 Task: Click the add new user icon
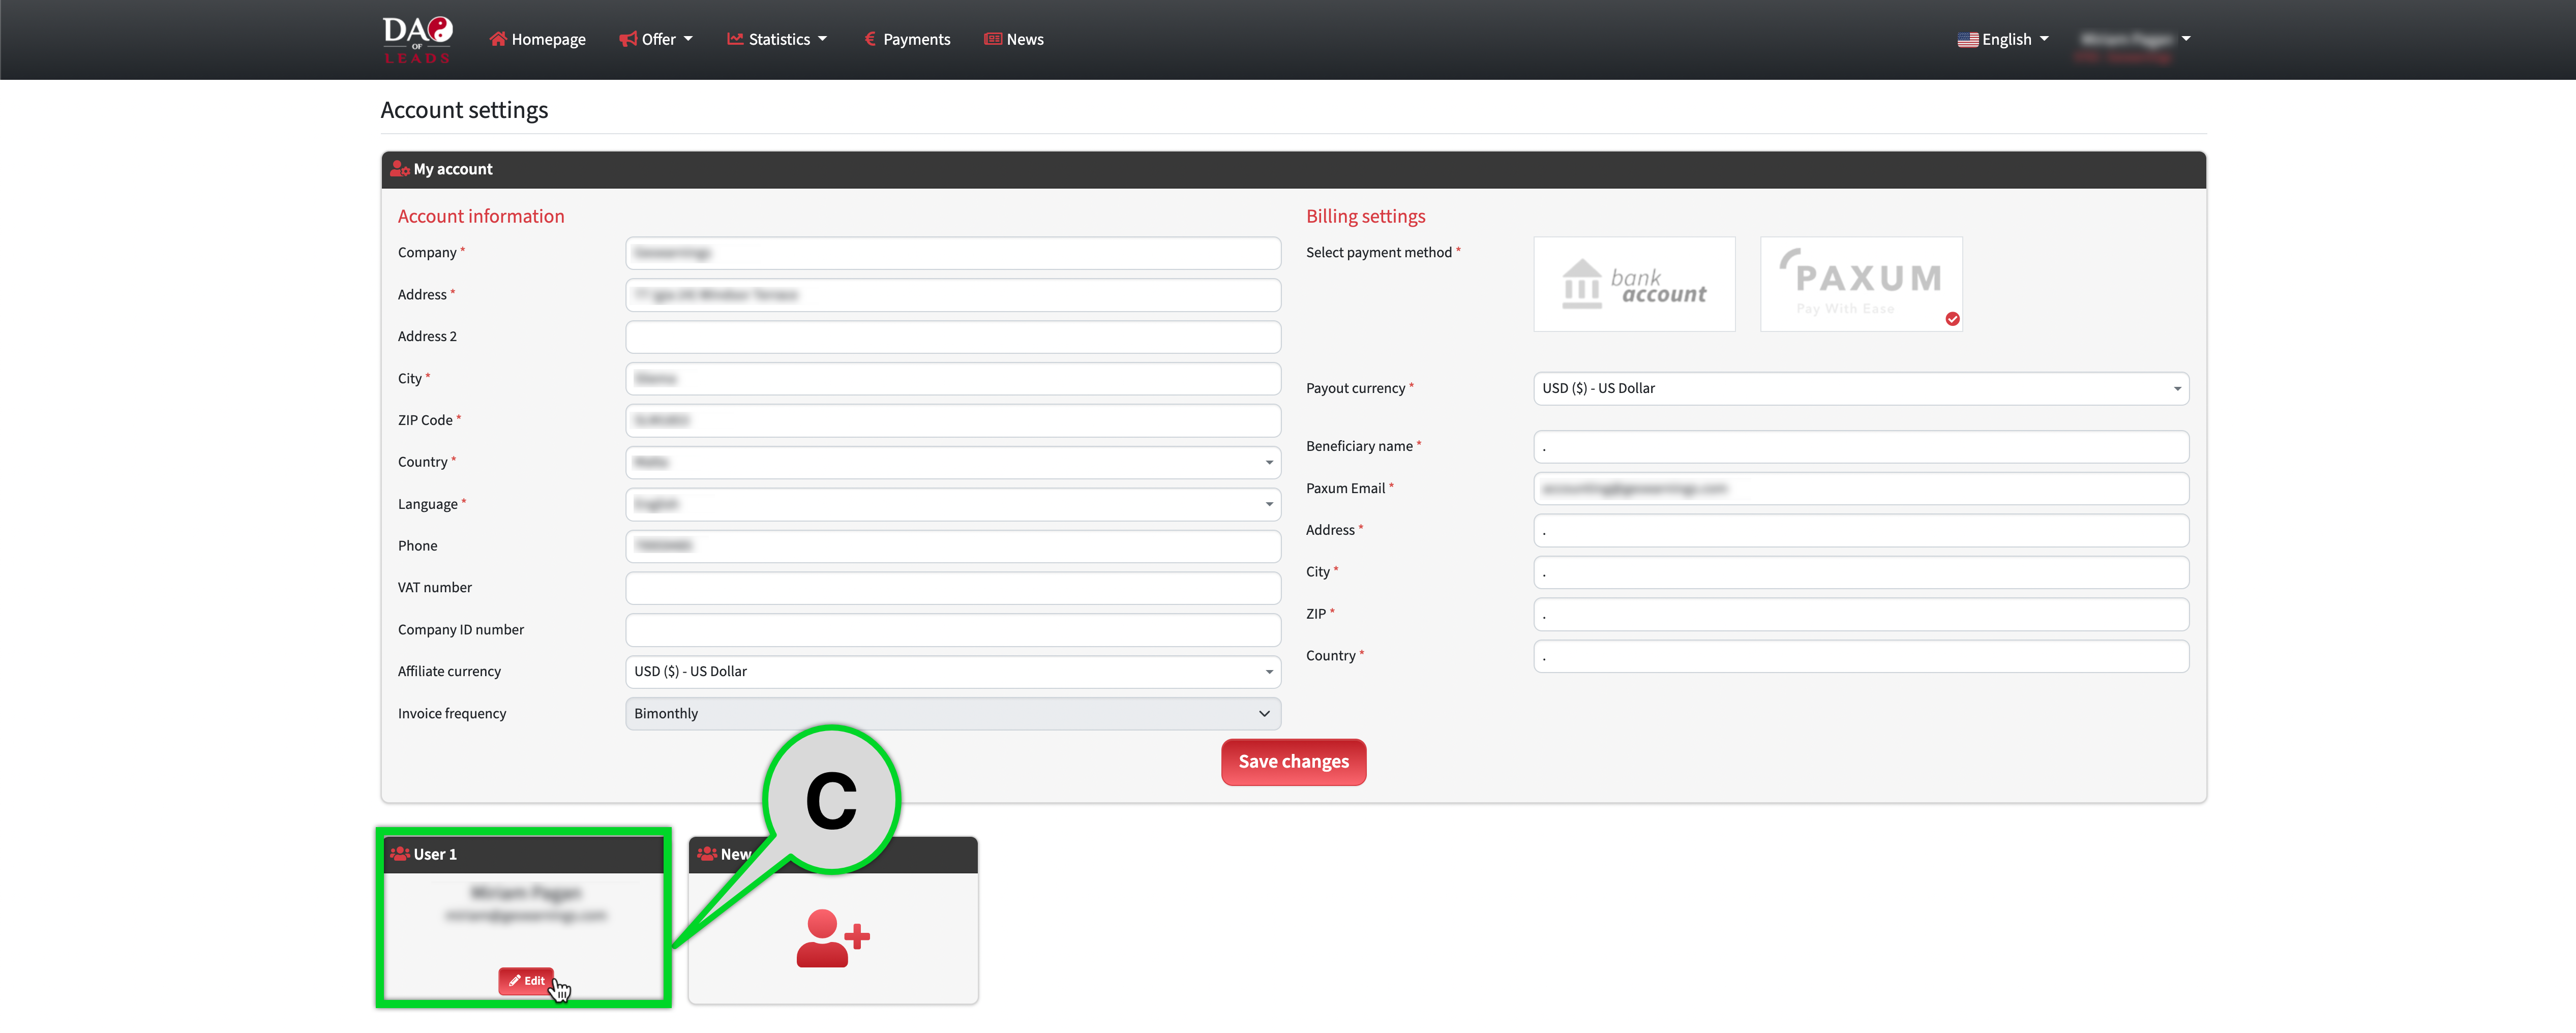[x=832, y=938]
